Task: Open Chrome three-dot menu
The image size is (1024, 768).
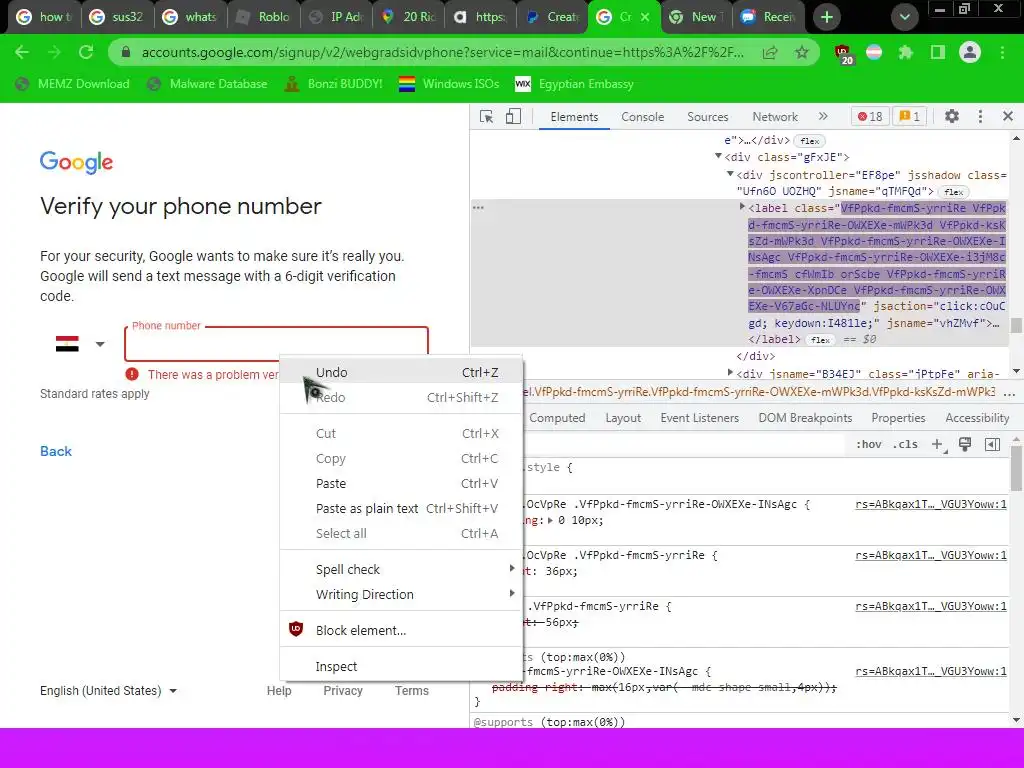Action: tap(1002, 52)
